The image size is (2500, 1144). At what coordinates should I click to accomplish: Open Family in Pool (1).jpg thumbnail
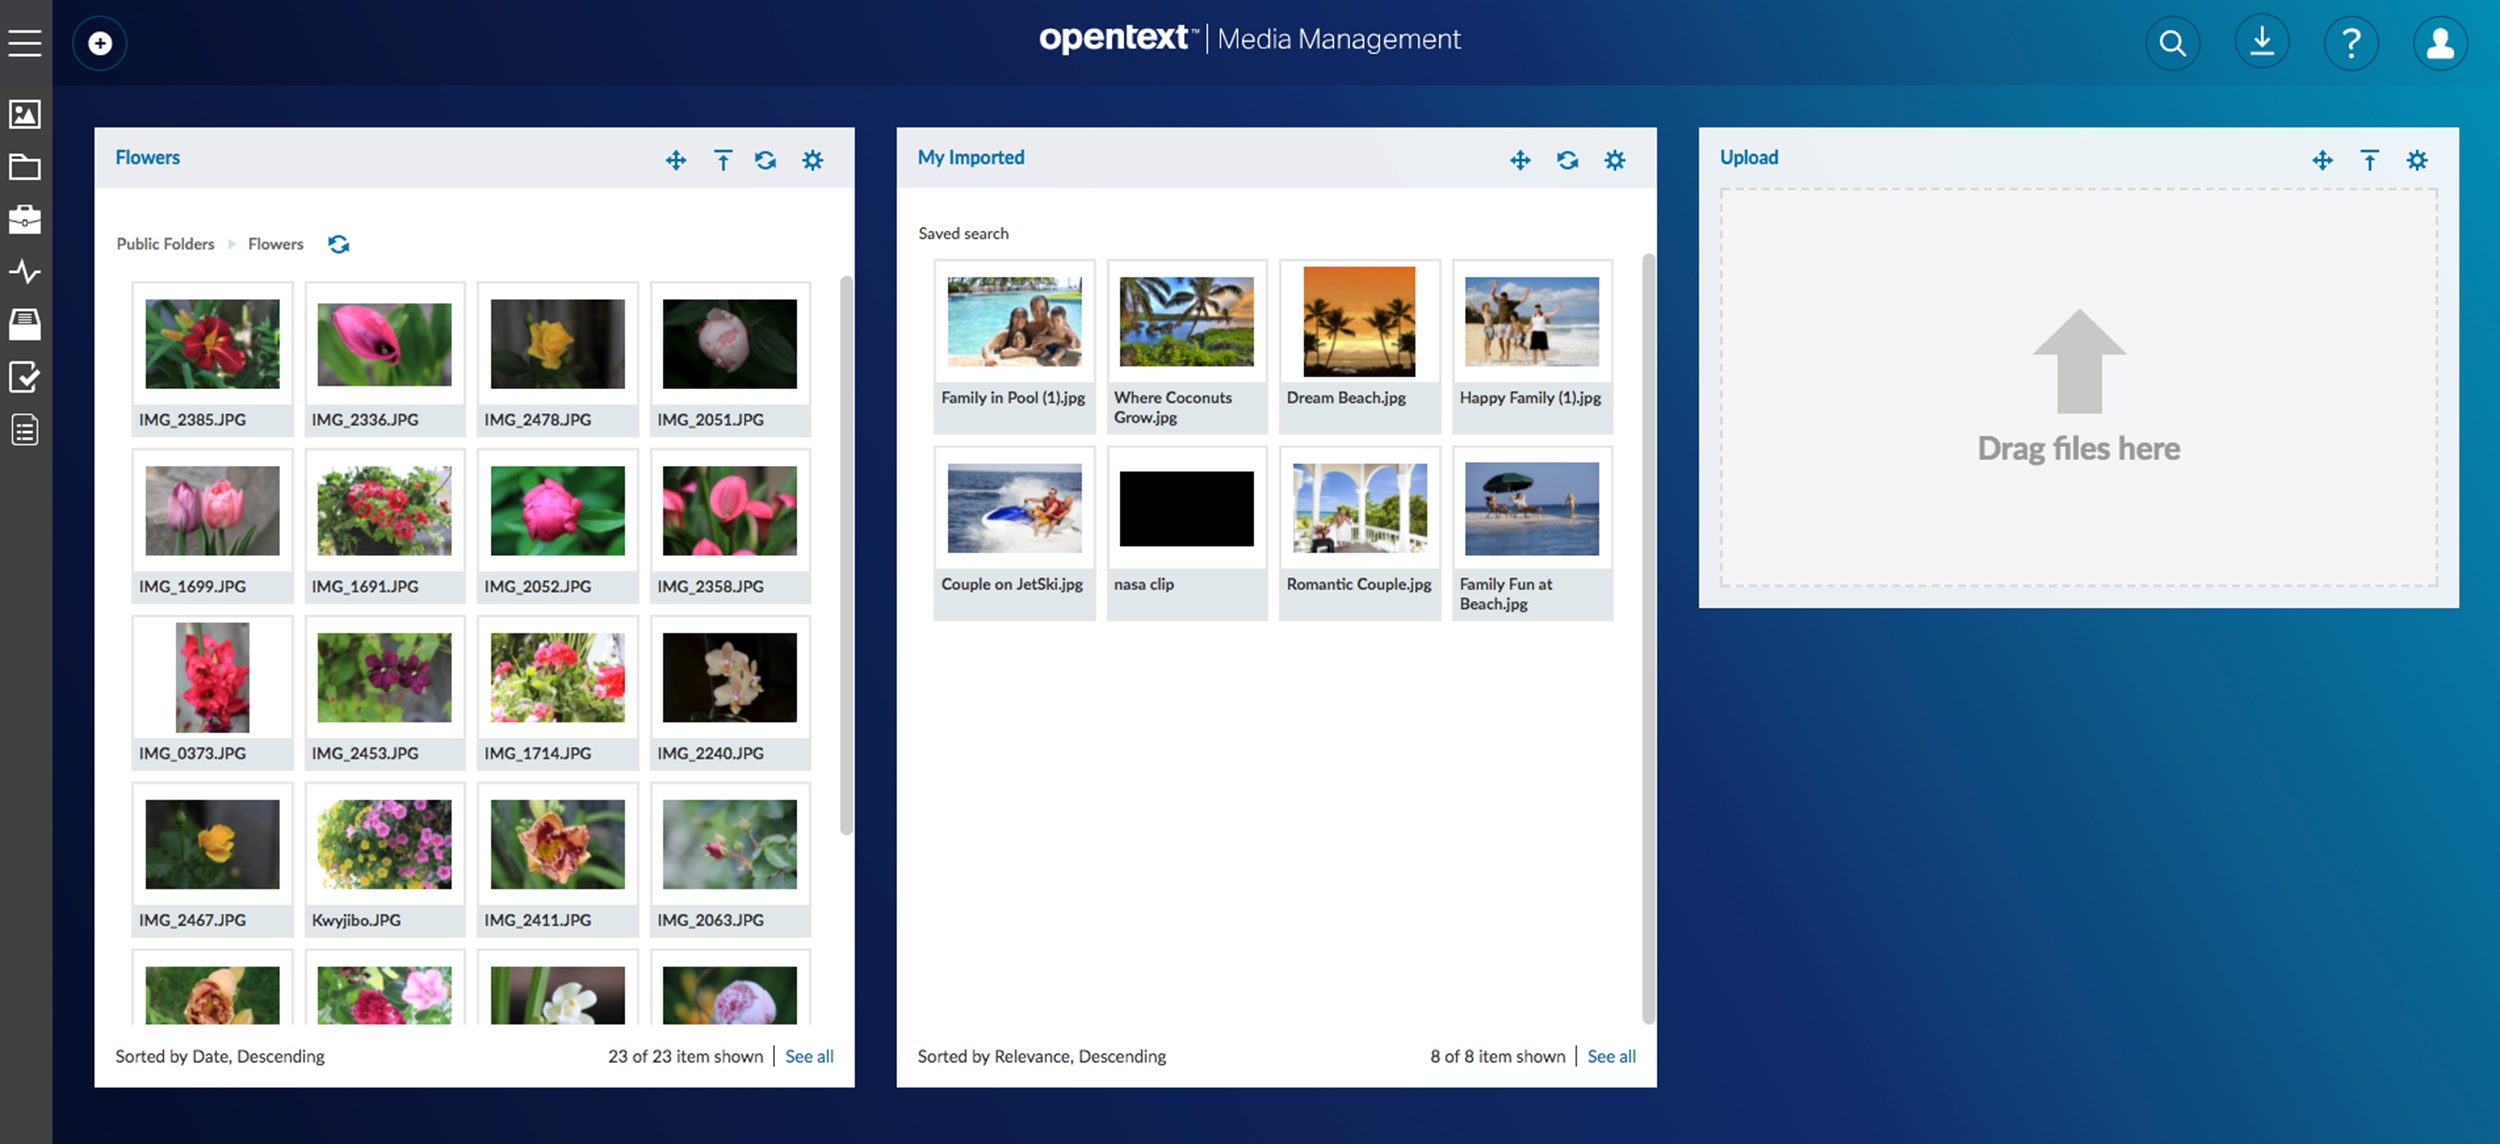coord(1015,321)
